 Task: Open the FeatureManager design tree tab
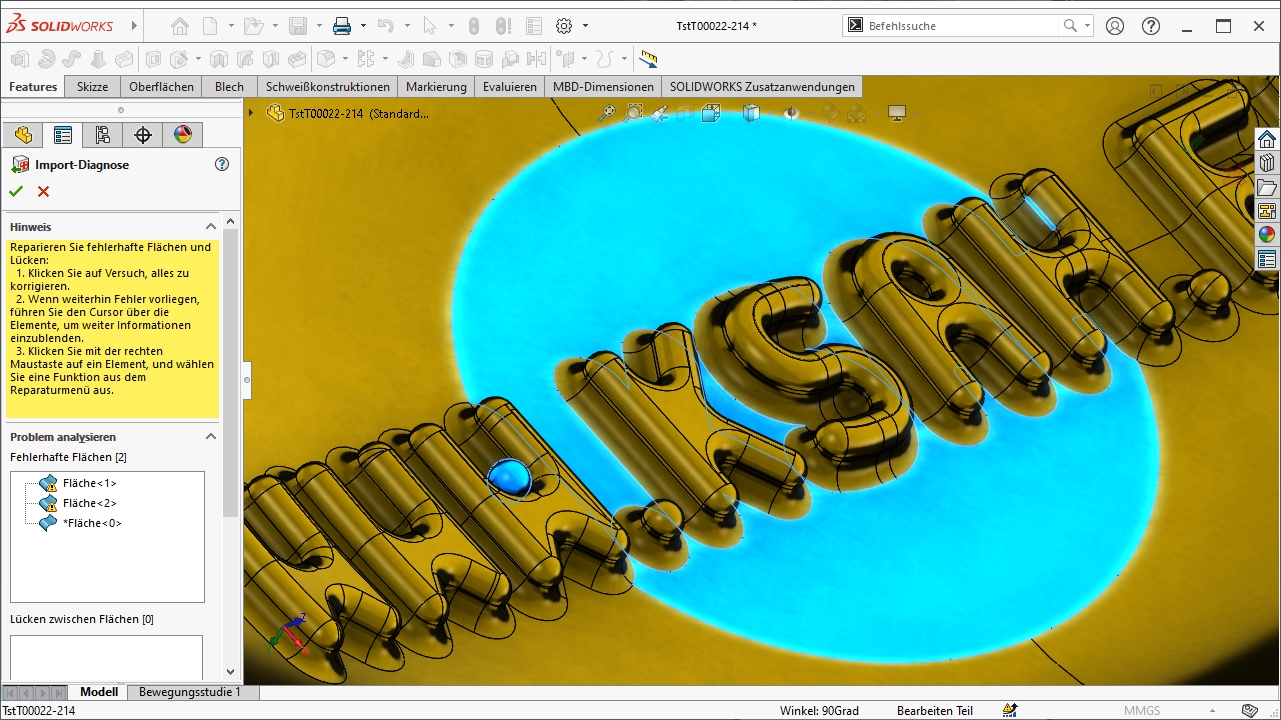[22, 135]
